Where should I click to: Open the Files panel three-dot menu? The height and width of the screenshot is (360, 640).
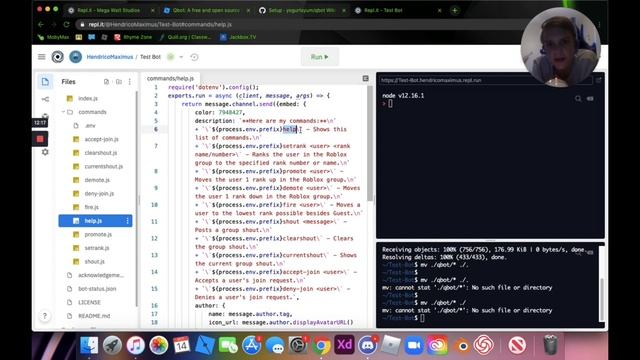130,82
